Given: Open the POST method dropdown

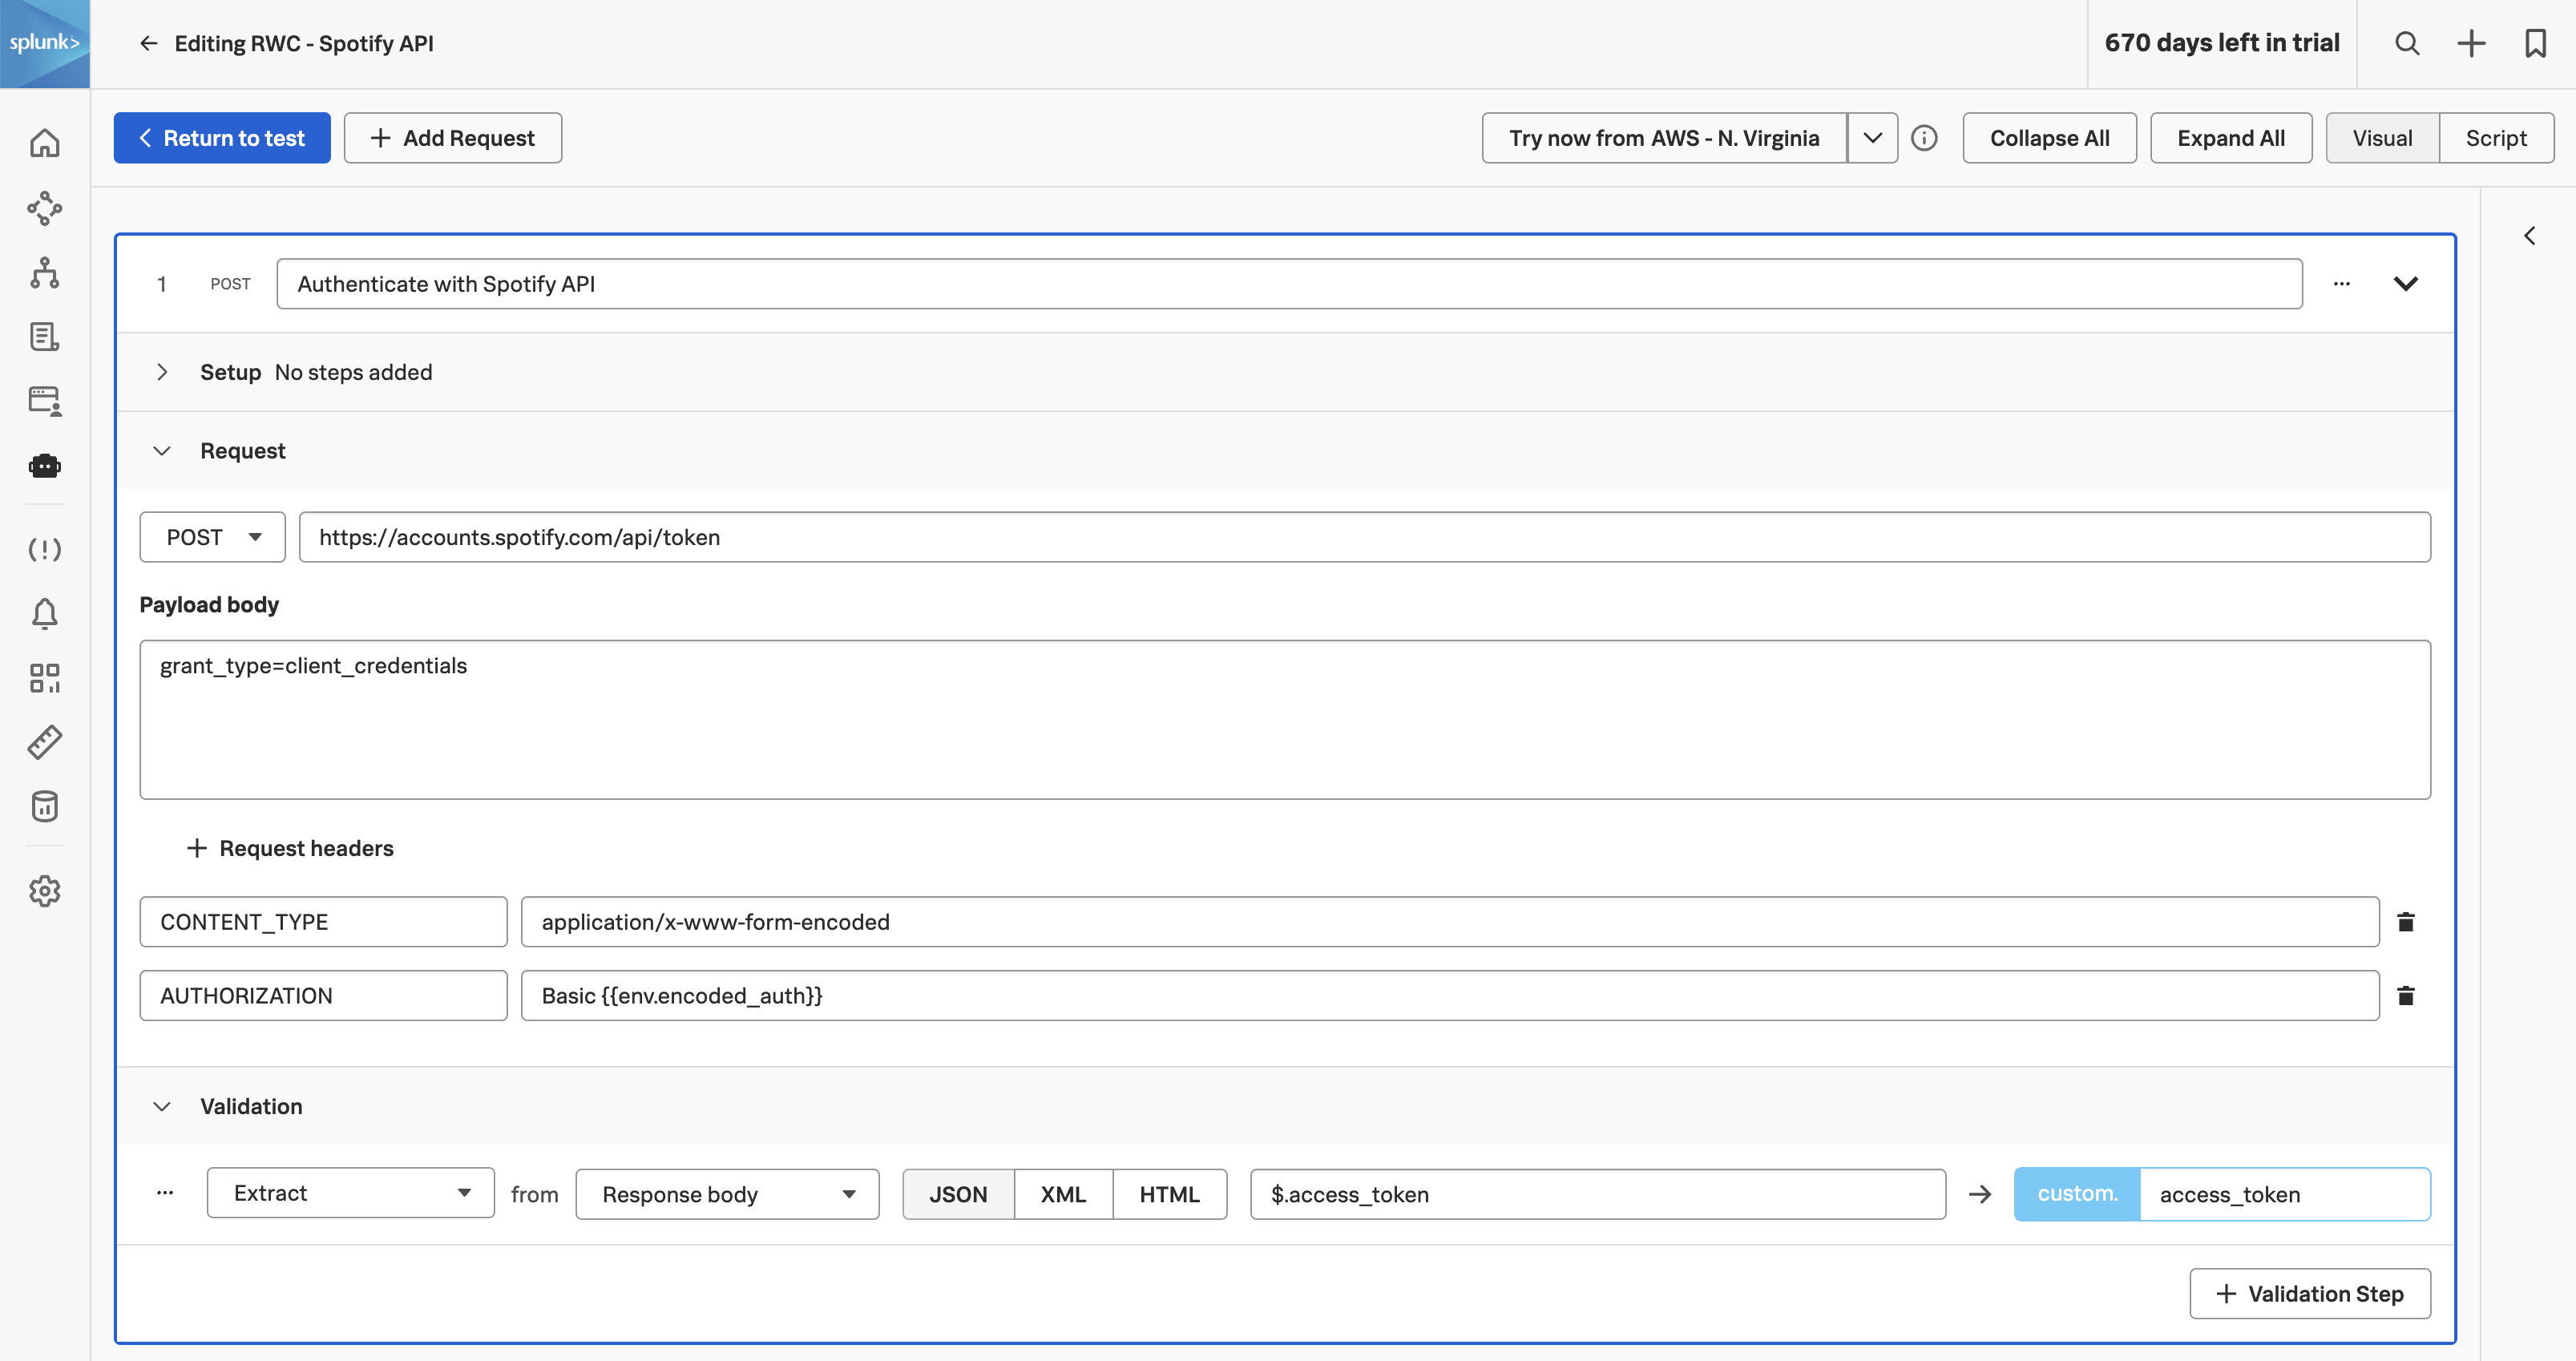Looking at the screenshot, I should coord(212,537).
